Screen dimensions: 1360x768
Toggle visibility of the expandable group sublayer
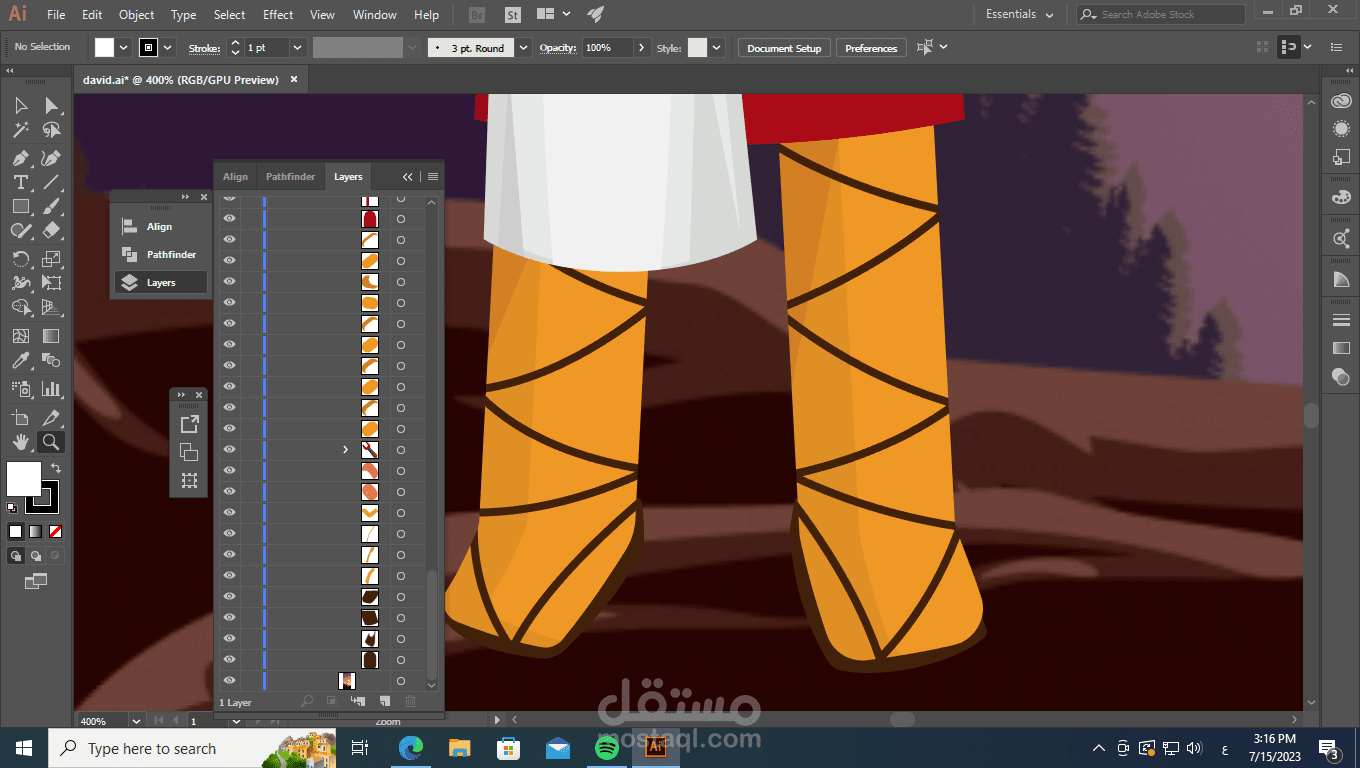pyautogui.click(x=229, y=450)
